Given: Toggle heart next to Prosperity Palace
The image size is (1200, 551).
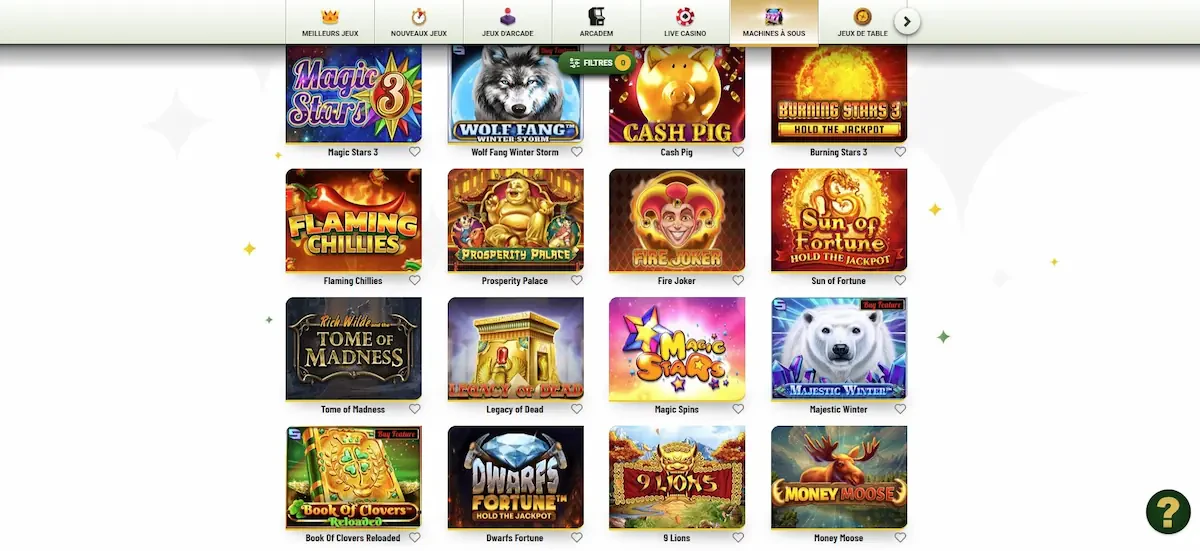Looking at the screenshot, I should click(x=577, y=281).
